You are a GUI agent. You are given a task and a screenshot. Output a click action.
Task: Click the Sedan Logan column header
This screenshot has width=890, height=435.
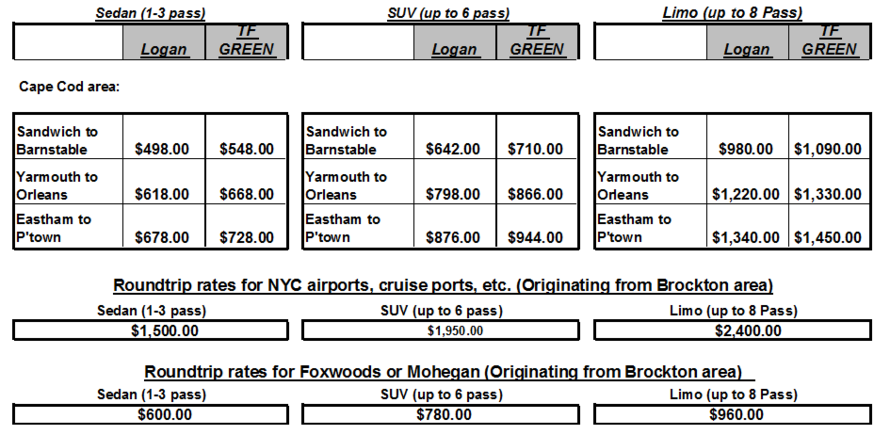[164, 41]
